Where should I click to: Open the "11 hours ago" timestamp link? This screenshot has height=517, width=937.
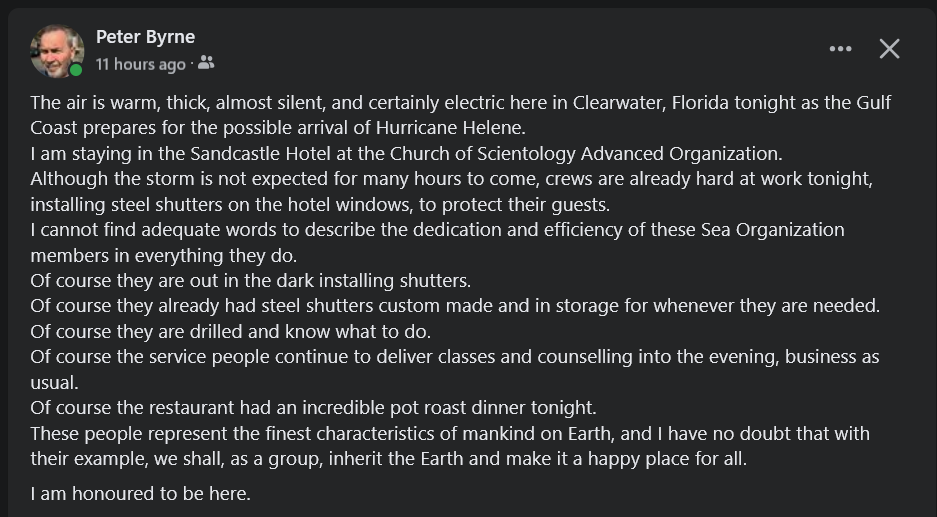(x=140, y=64)
